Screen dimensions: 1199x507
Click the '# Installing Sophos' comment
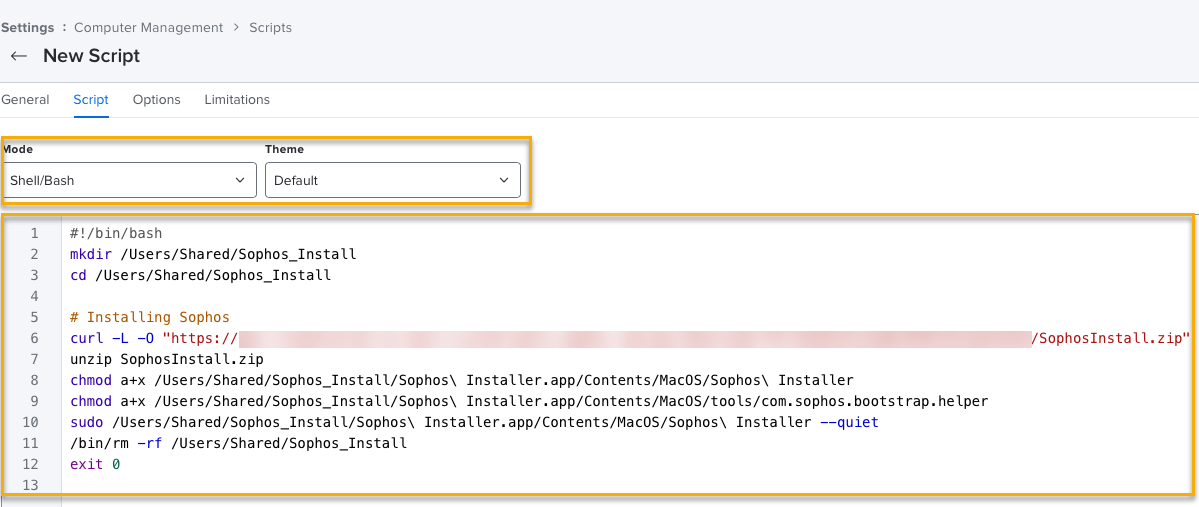150,317
